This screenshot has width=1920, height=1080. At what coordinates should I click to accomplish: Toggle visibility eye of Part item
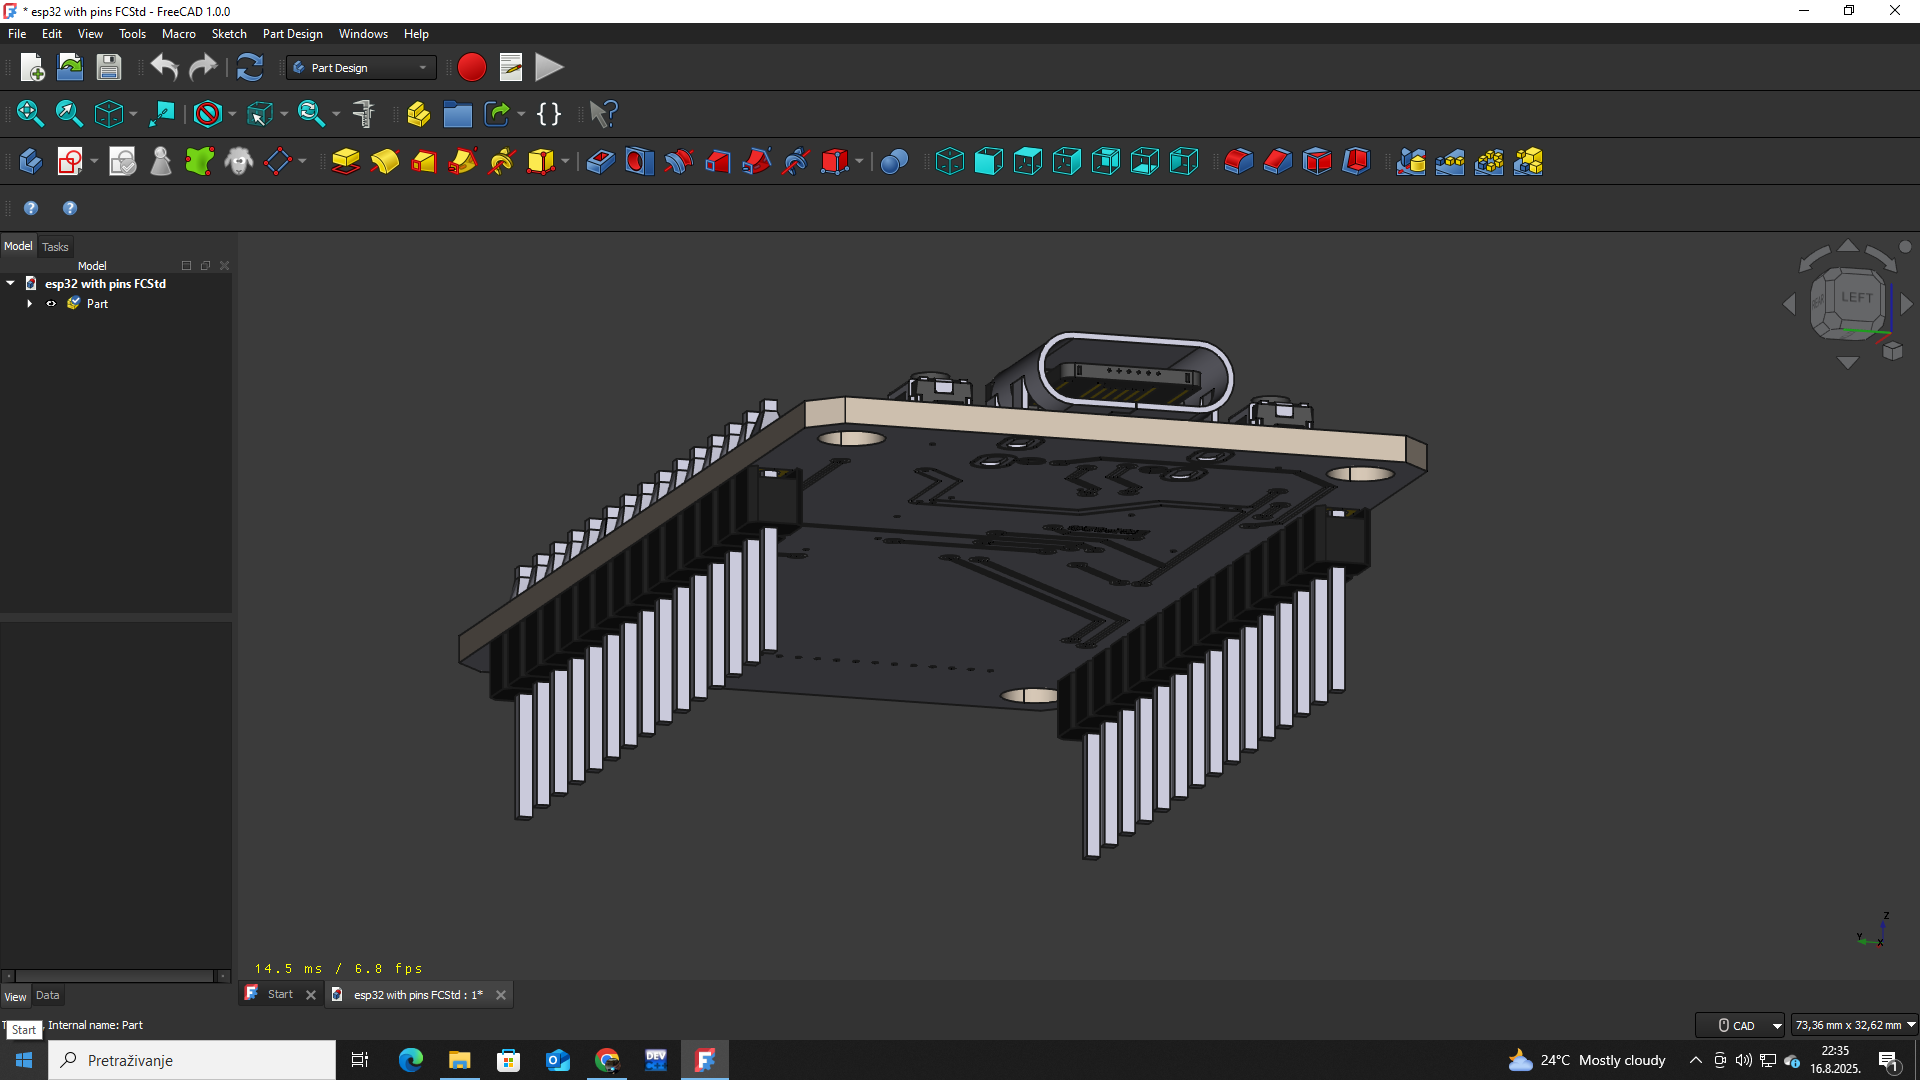[x=51, y=304]
